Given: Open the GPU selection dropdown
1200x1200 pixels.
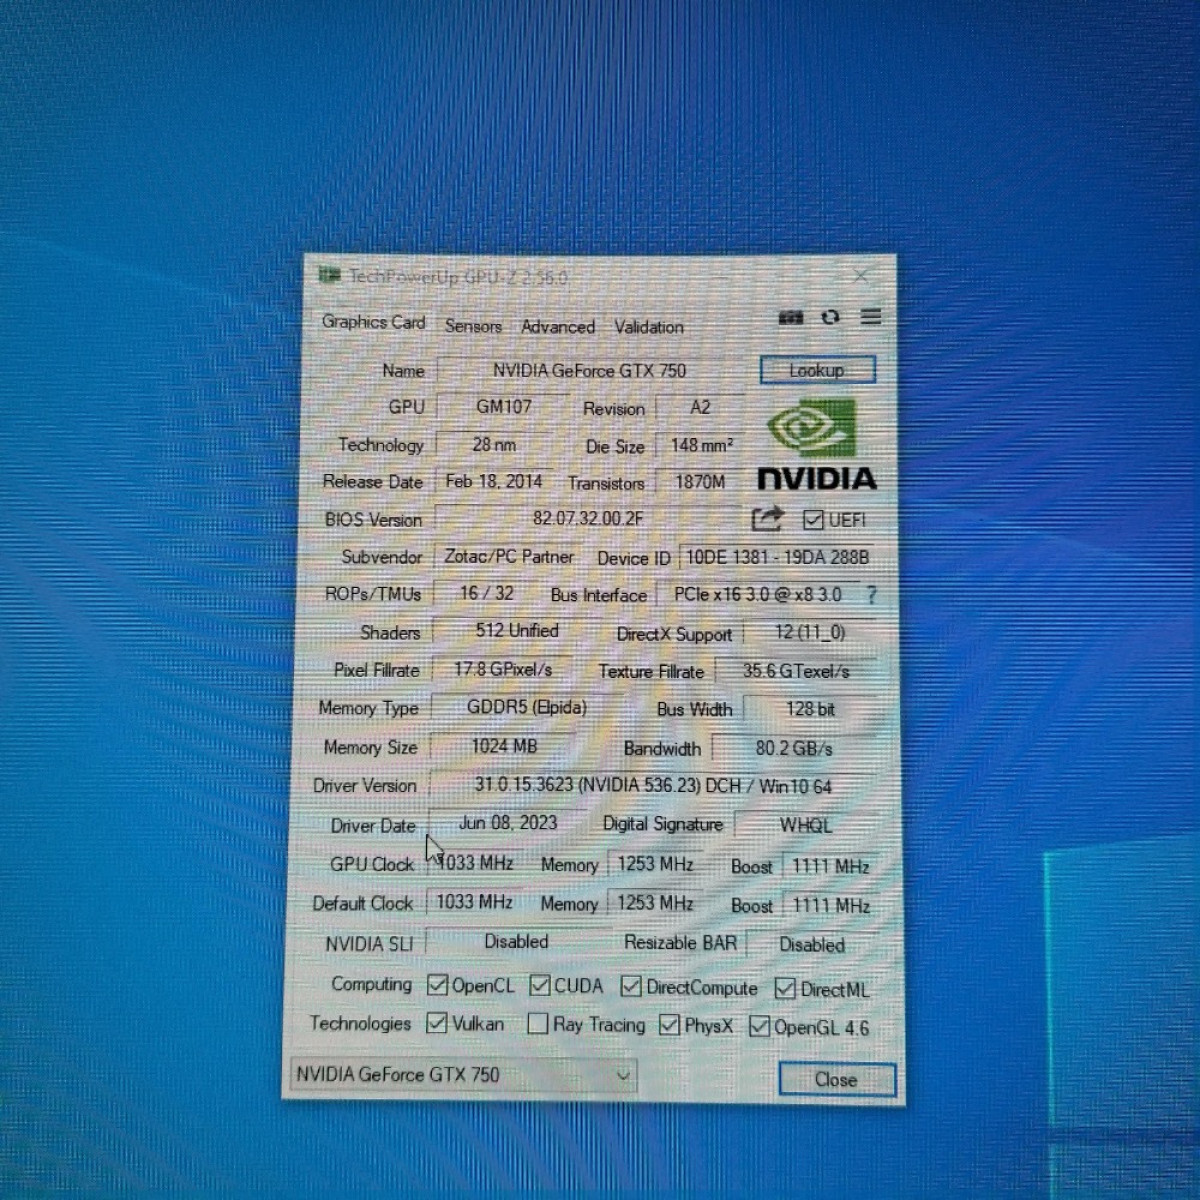Looking at the screenshot, I should [463, 1075].
